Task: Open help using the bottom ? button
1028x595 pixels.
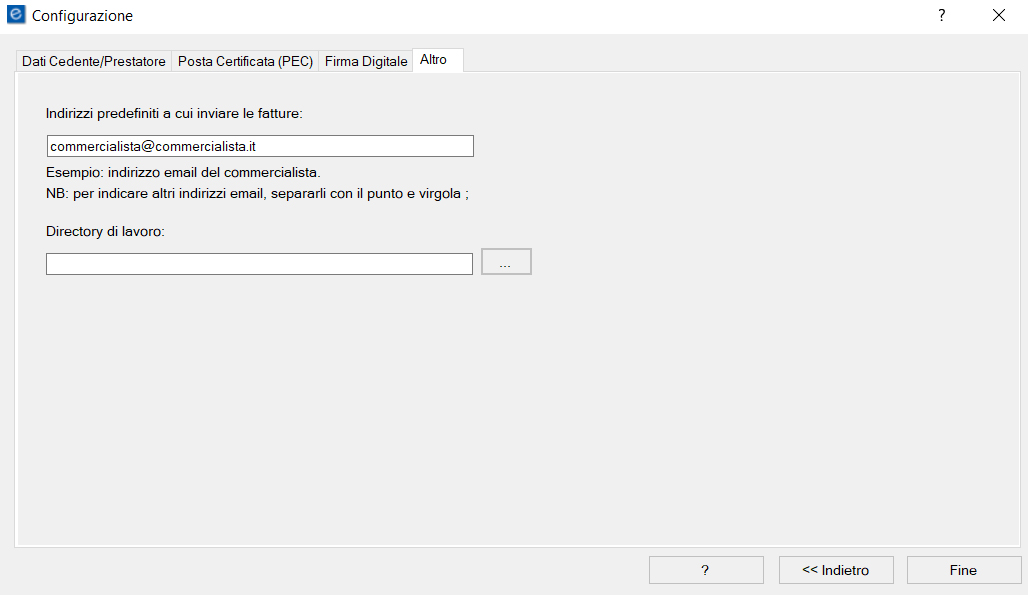Action: coord(706,570)
